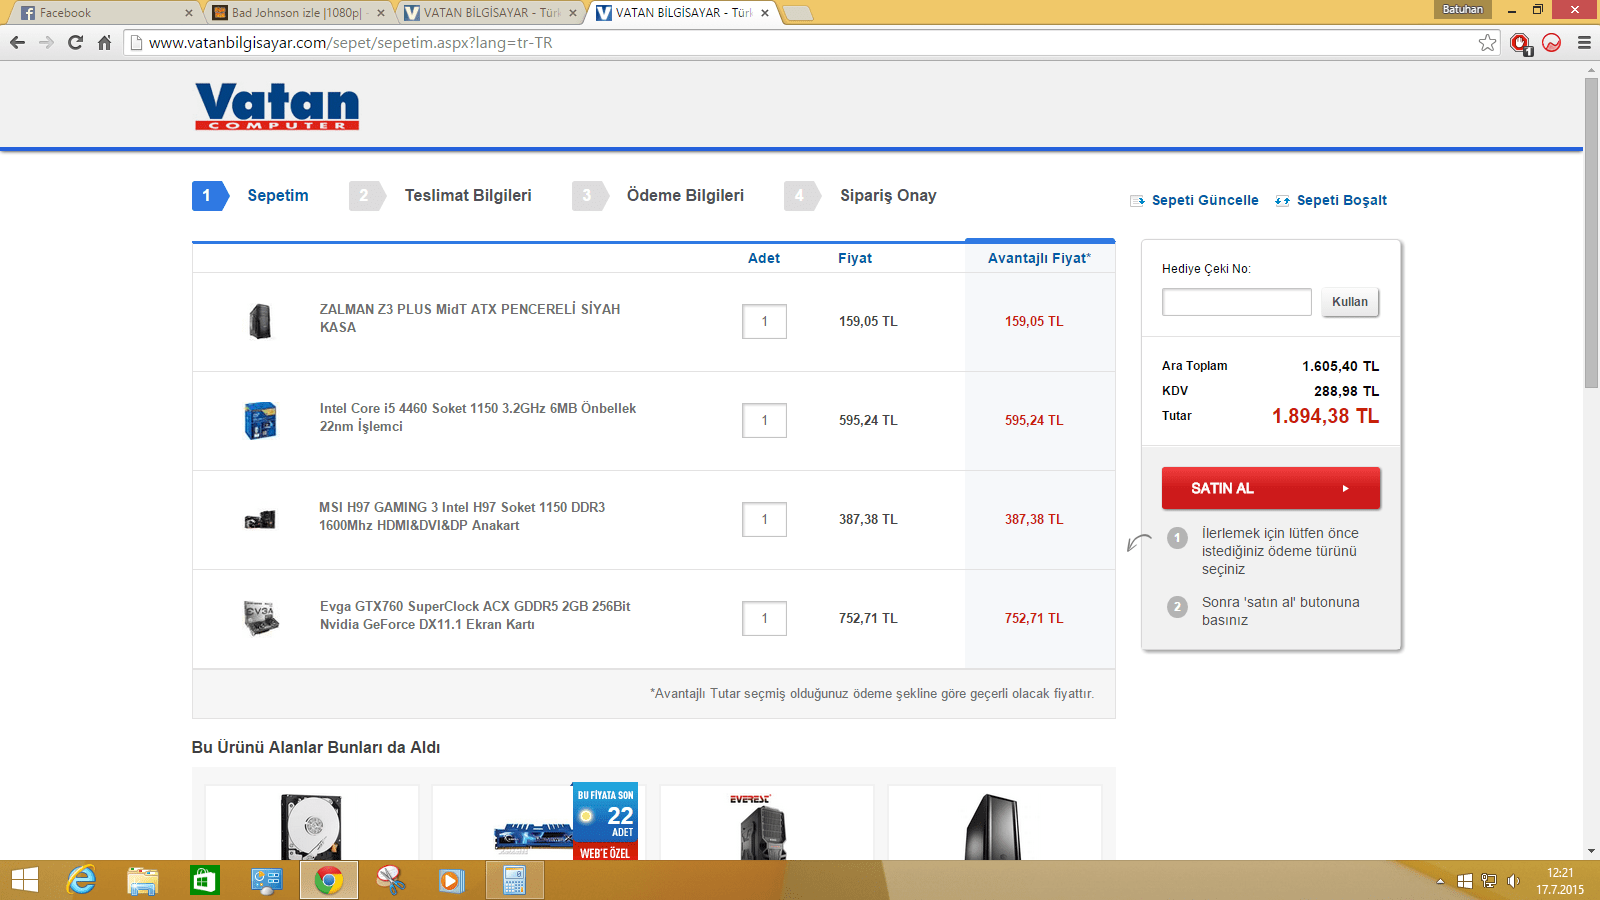This screenshot has height=900, width=1600.
Task: Open the AdBlock extension icon
Action: (1521, 43)
